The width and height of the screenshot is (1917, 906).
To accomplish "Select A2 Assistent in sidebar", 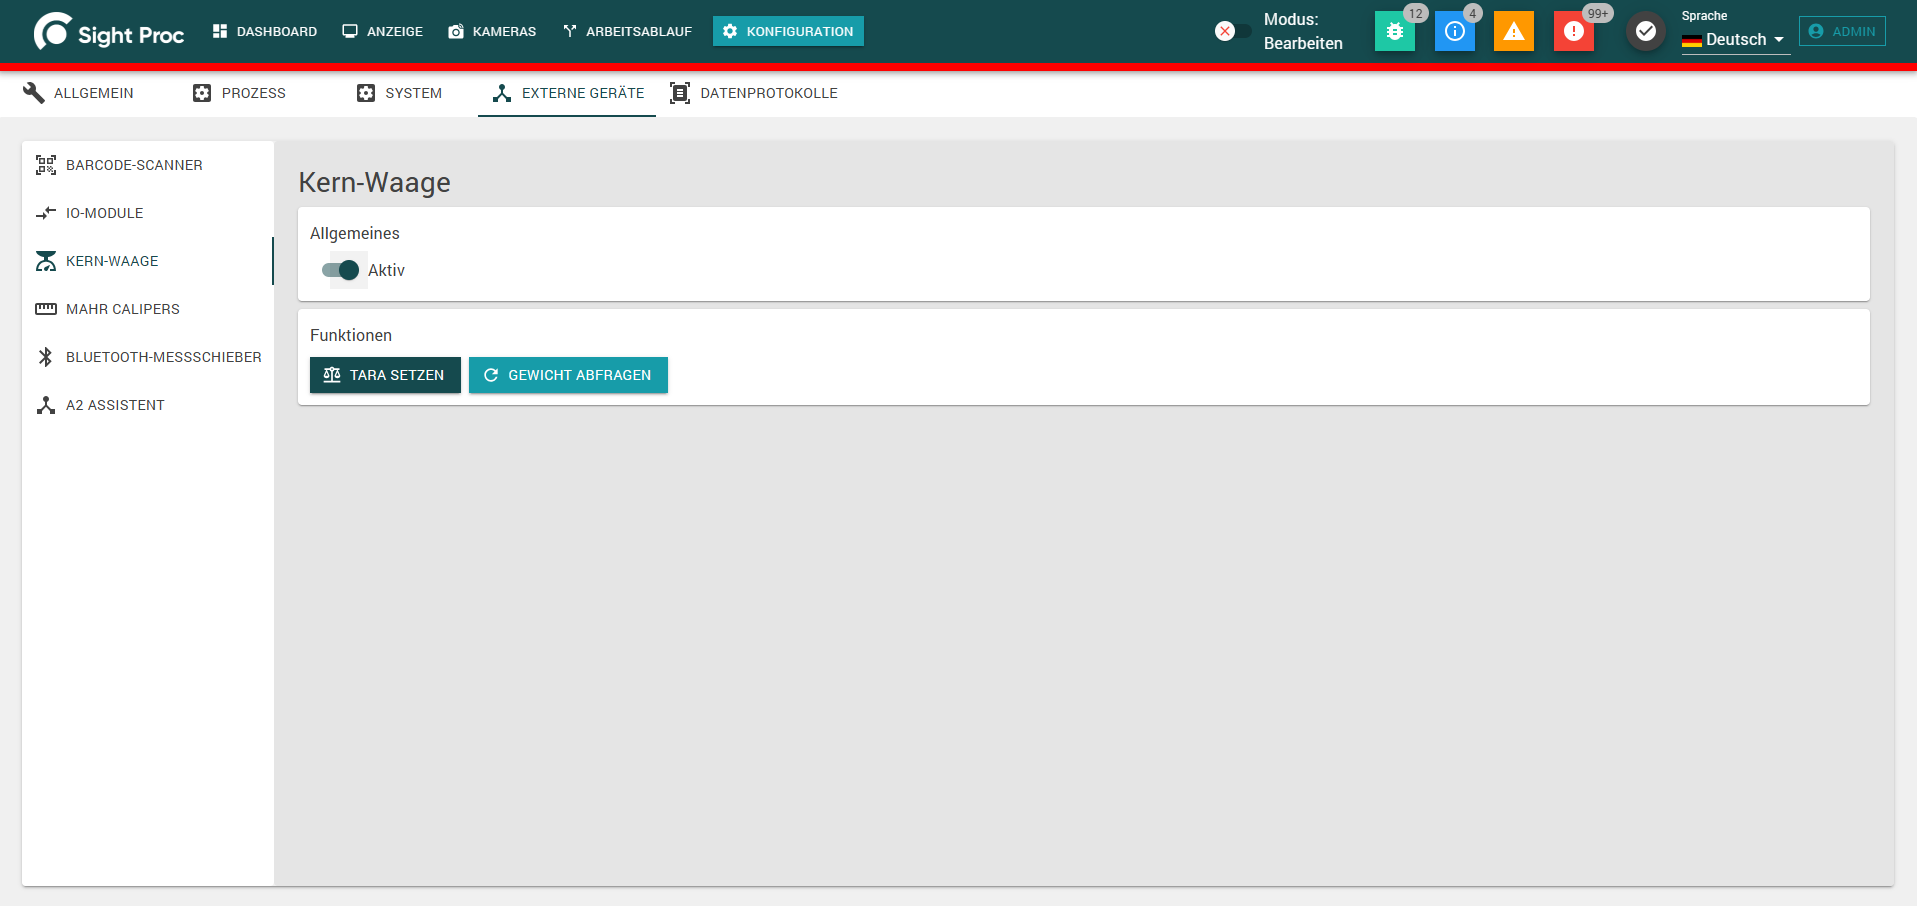I will point(148,405).
